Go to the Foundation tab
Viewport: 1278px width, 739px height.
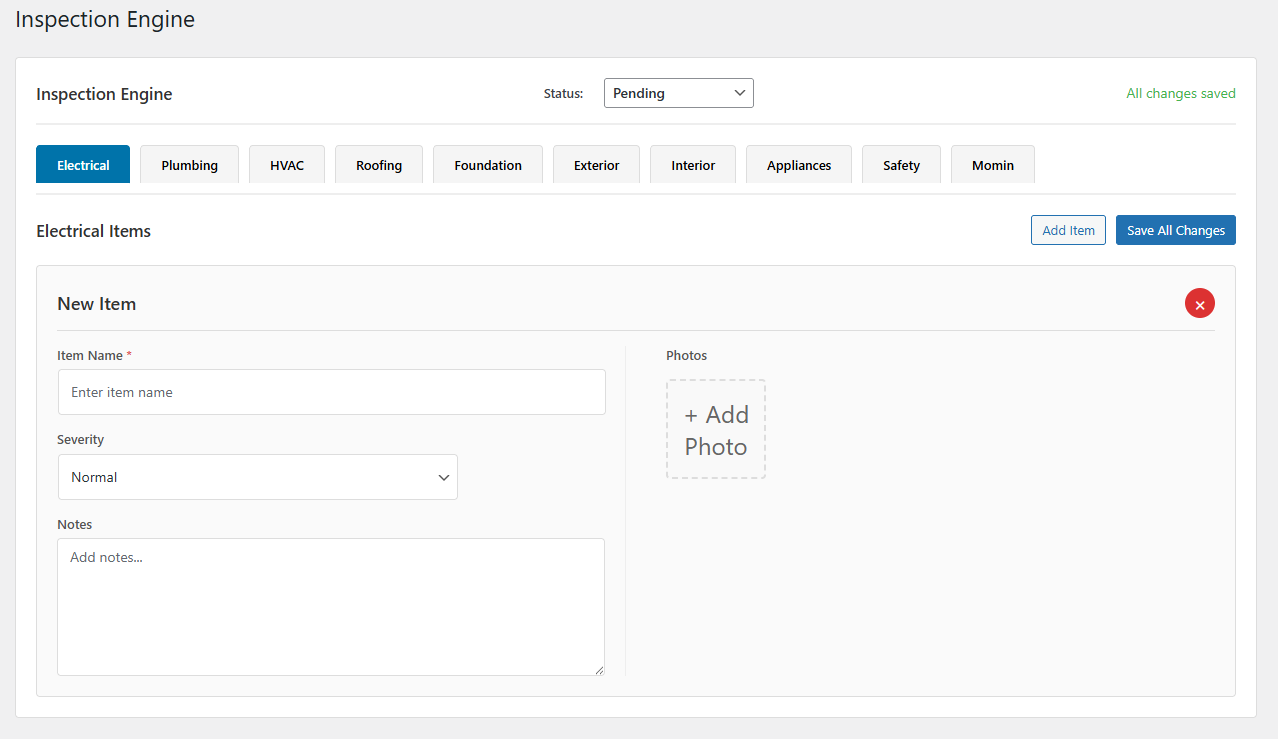(x=487, y=165)
